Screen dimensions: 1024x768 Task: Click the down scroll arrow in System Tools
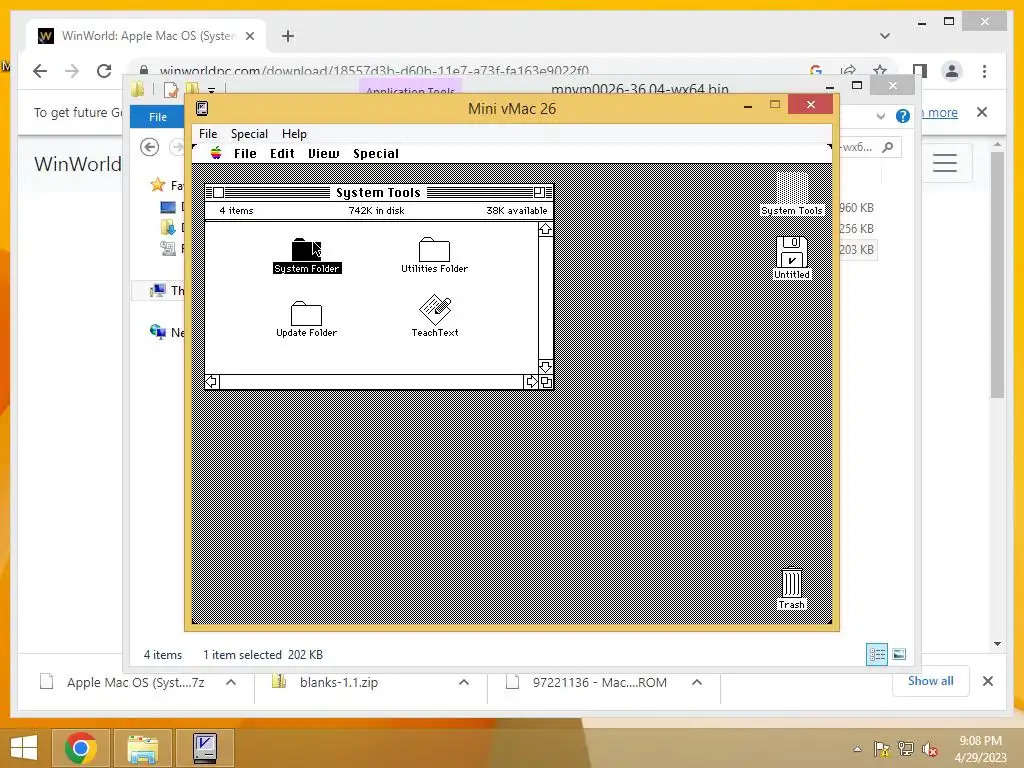(545, 366)
